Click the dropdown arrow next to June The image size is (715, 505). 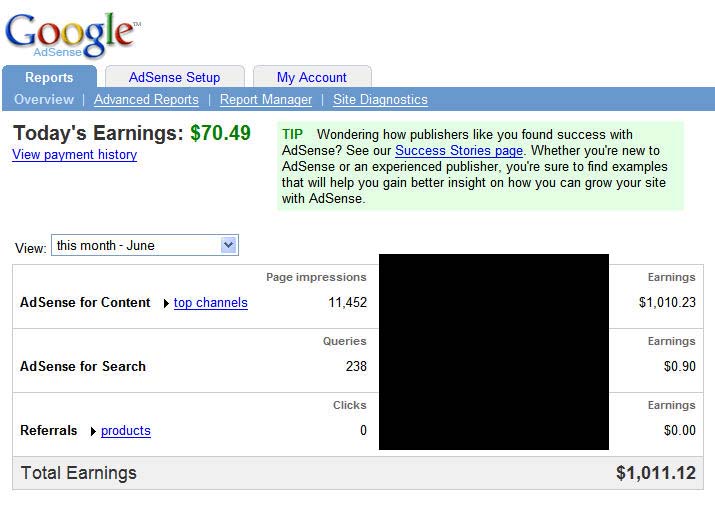tap(228, 245)
